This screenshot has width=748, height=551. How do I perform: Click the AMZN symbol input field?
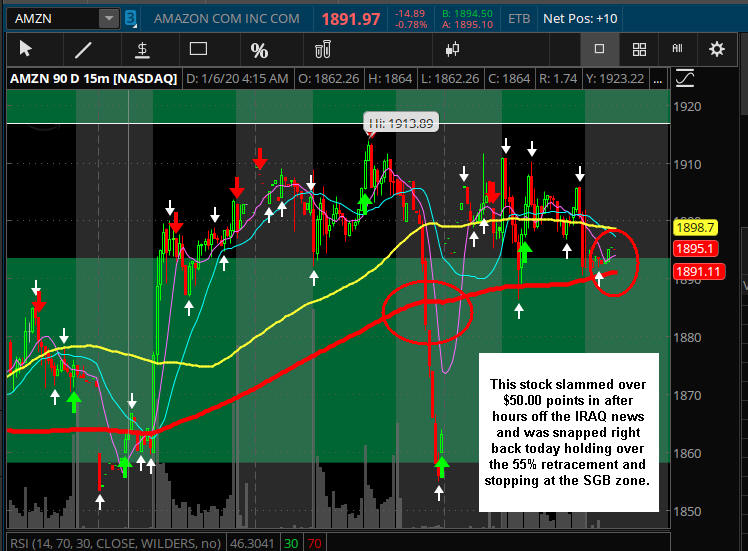pyautogui.click(x=53, y=19)
